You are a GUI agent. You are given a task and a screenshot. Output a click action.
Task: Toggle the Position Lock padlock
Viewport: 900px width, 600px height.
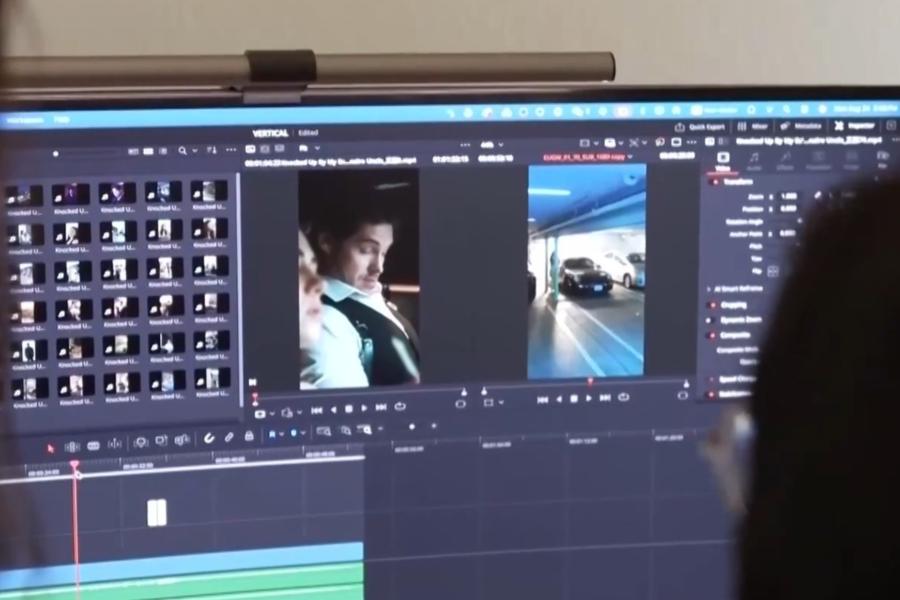pyautogui.click(x=249, y=436)
